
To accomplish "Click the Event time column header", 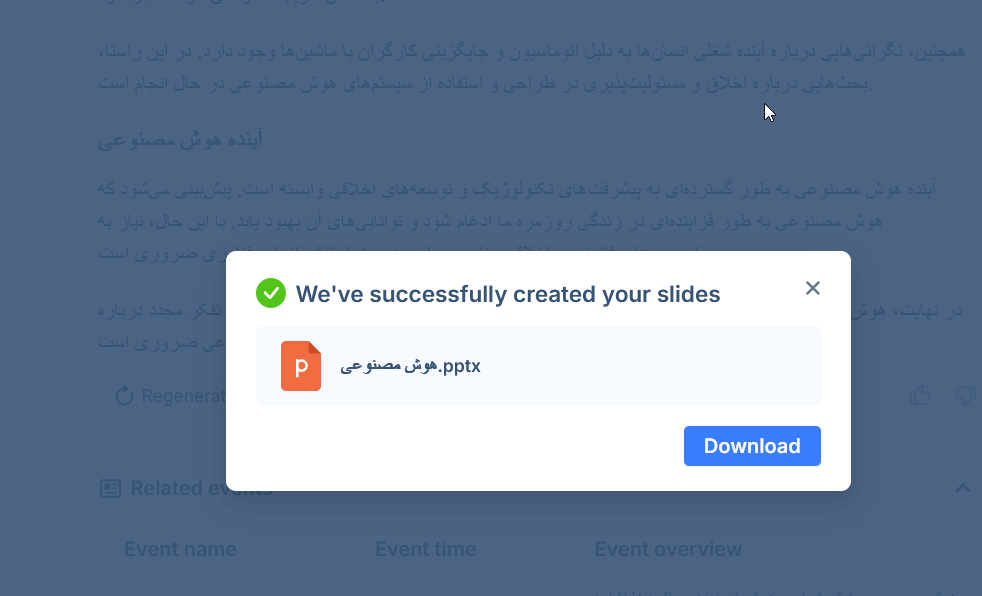I will tap(425, 549).
